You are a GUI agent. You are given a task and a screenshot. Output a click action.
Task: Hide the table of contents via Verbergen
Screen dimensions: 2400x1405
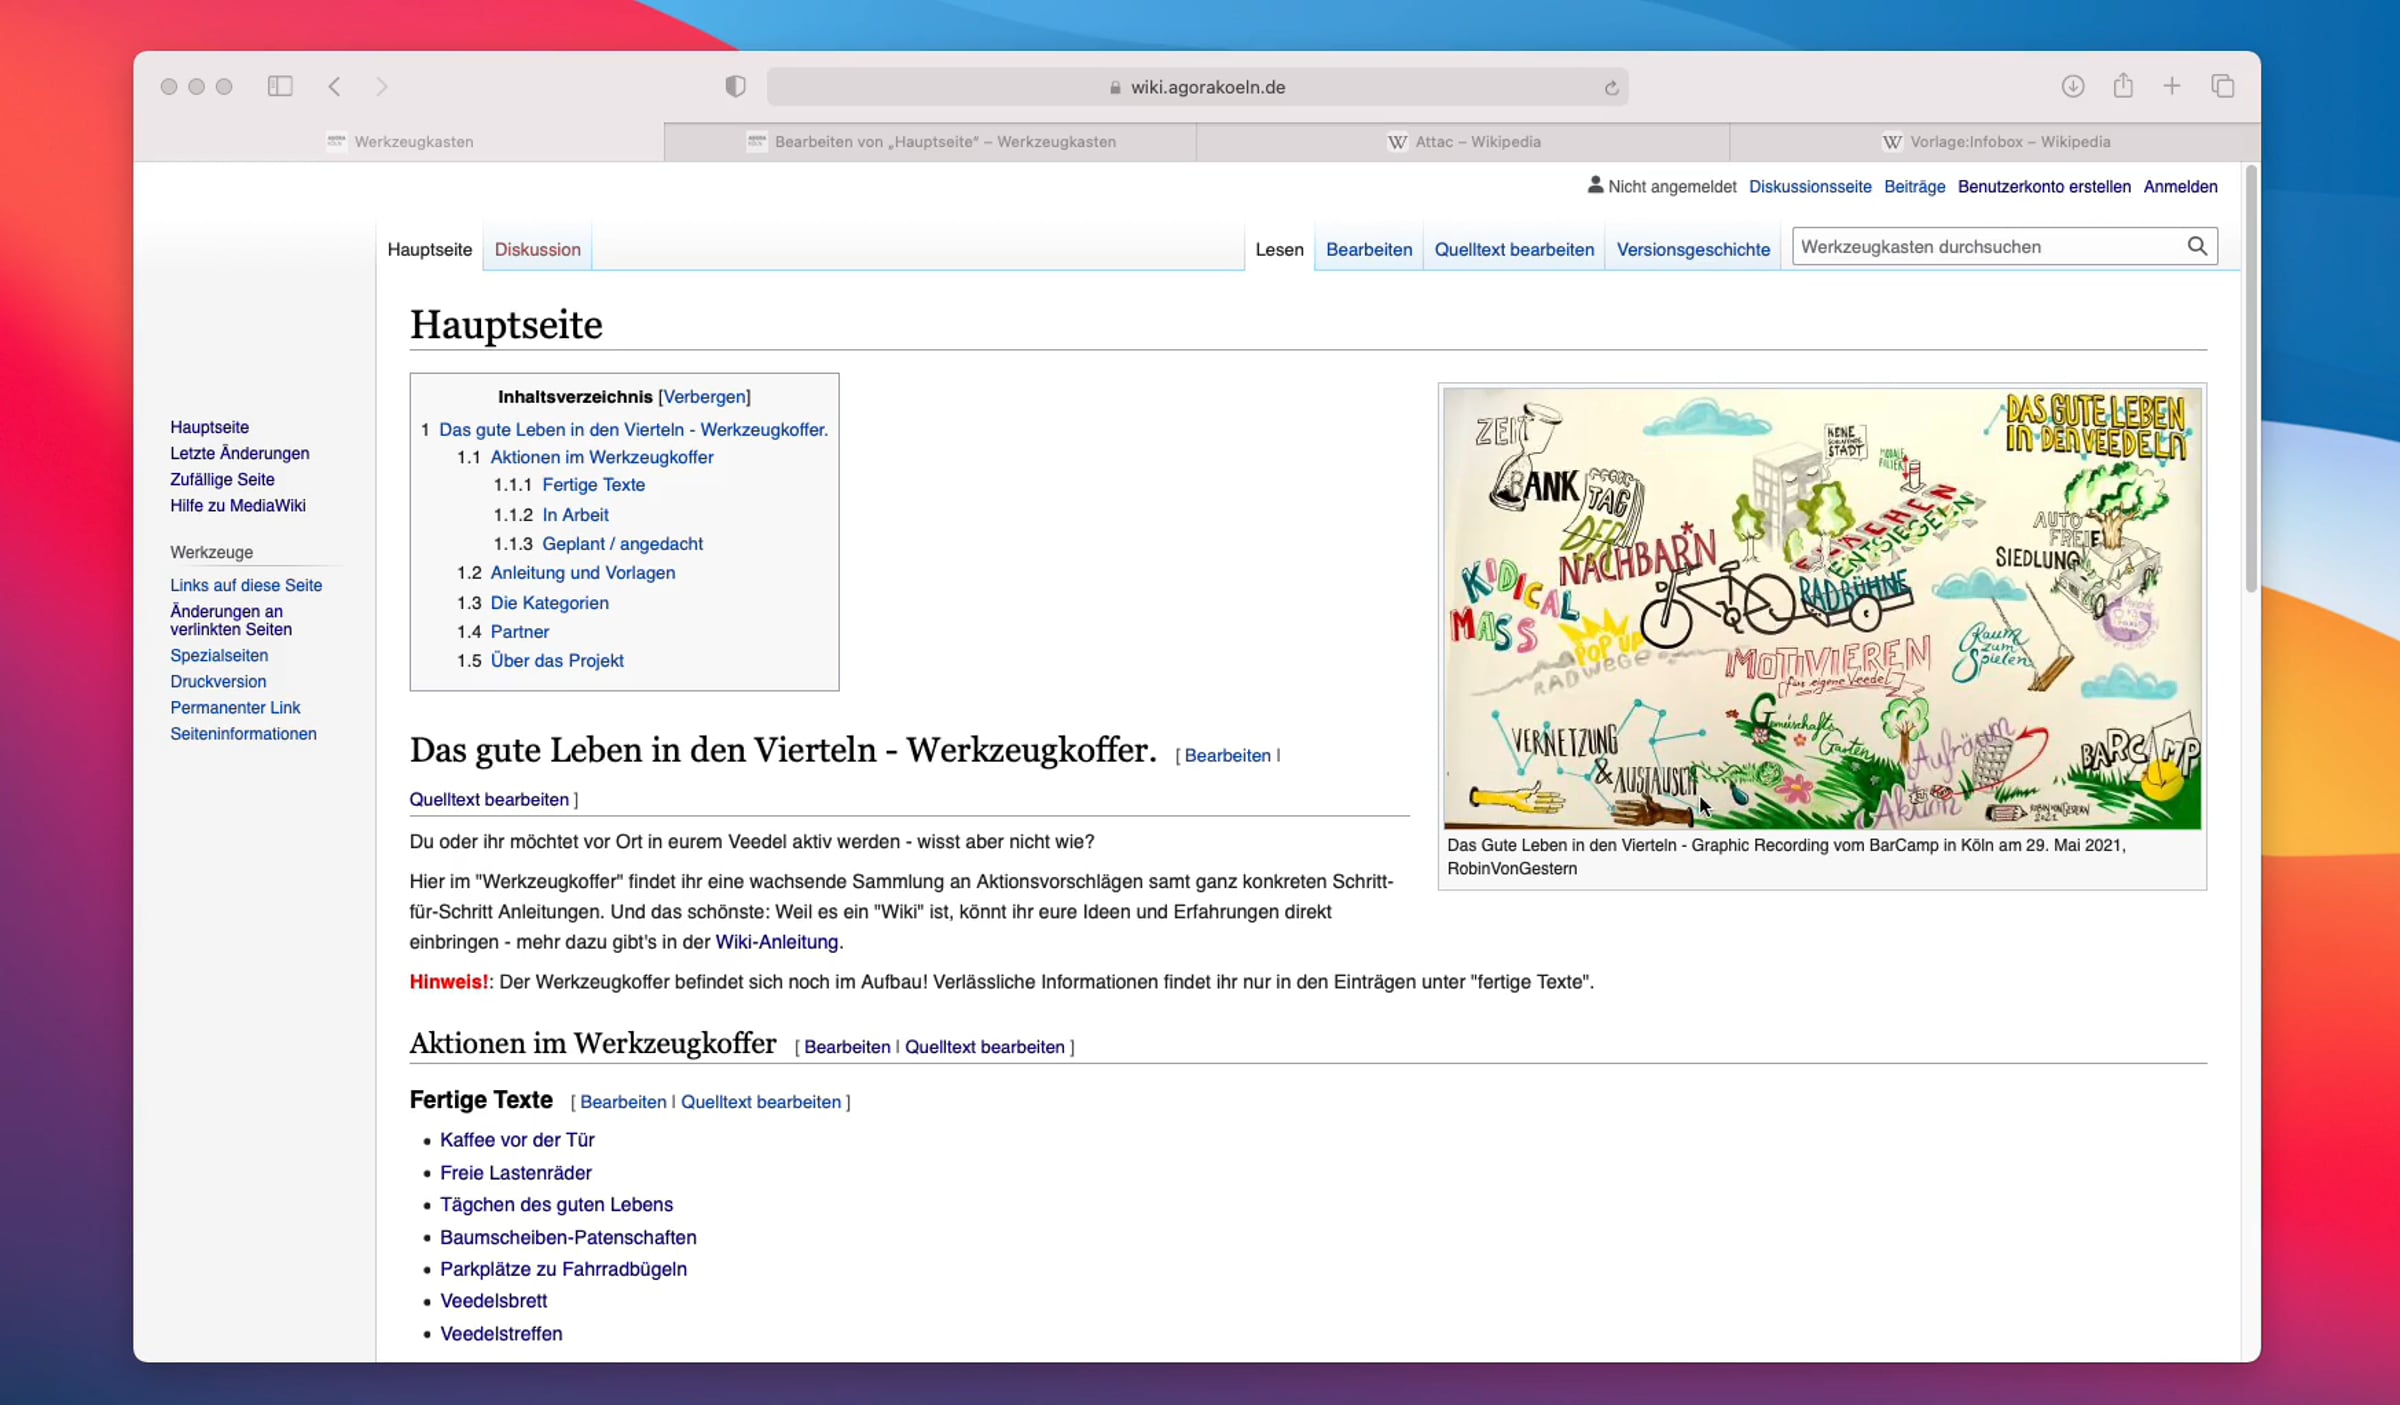704,396
